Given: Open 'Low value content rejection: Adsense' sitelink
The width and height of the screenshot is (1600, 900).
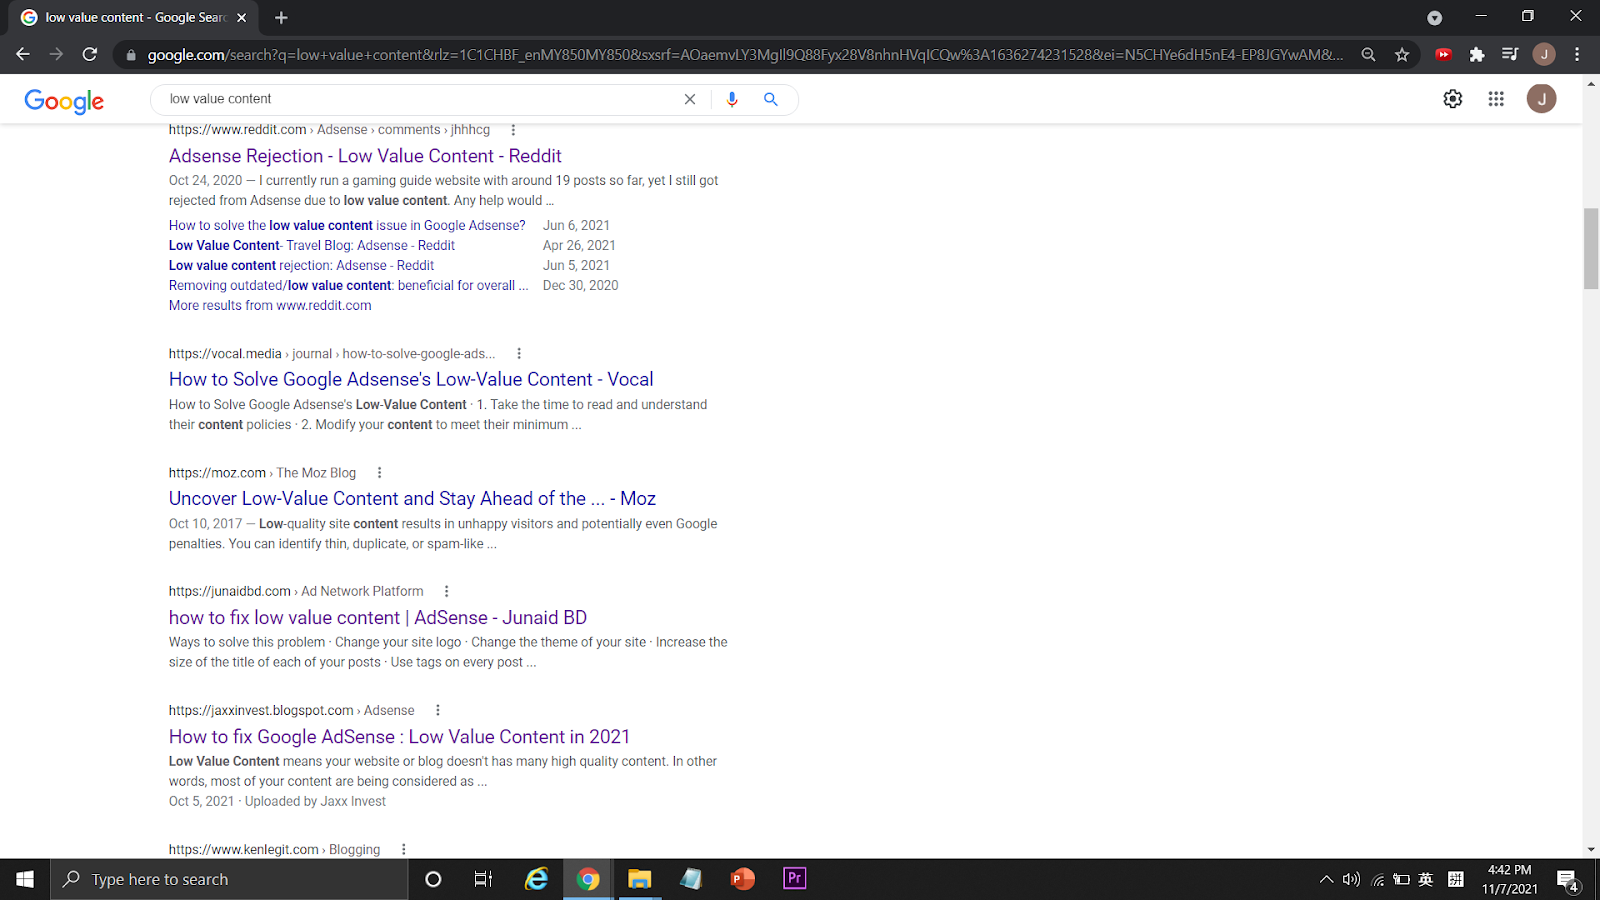Looking at the screenshot, I should [x=301, y=266].
